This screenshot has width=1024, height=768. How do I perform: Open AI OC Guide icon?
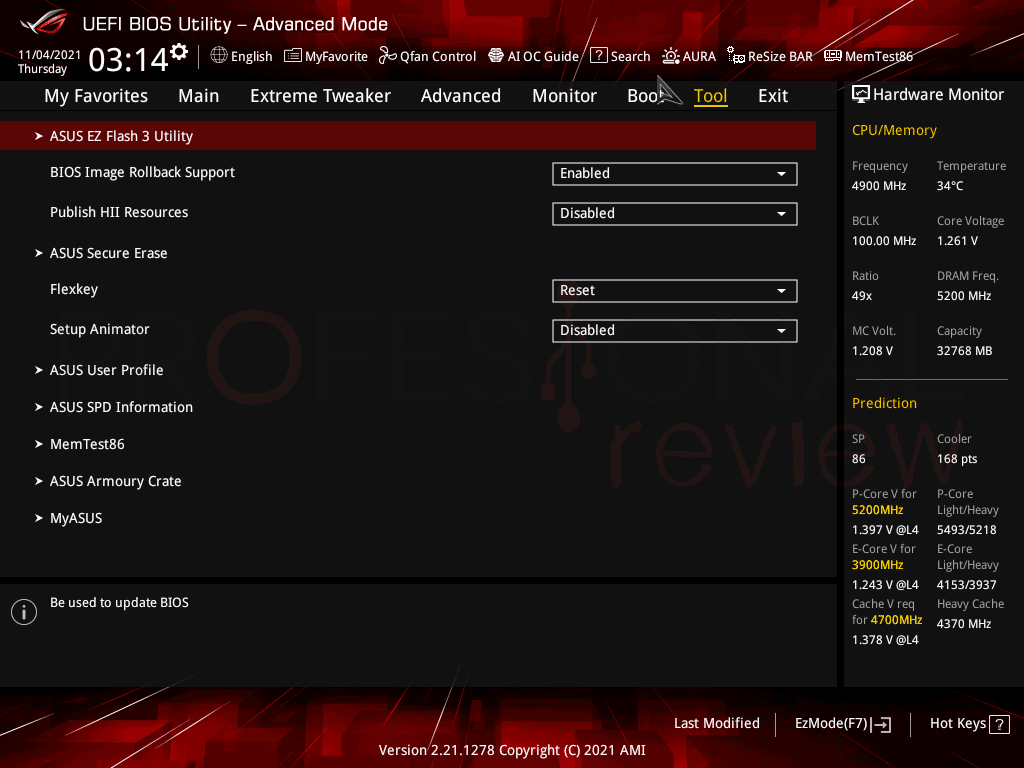tap(496, 56)
